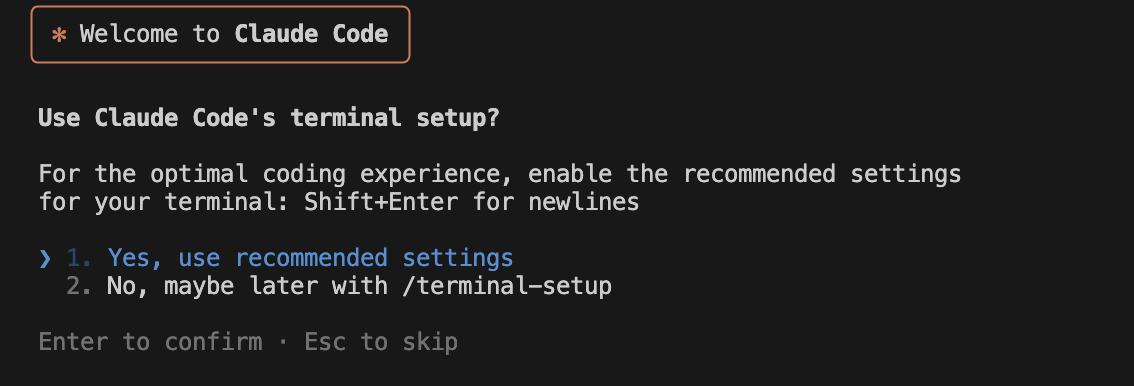Click the word "No," in second option

point(129,286)
